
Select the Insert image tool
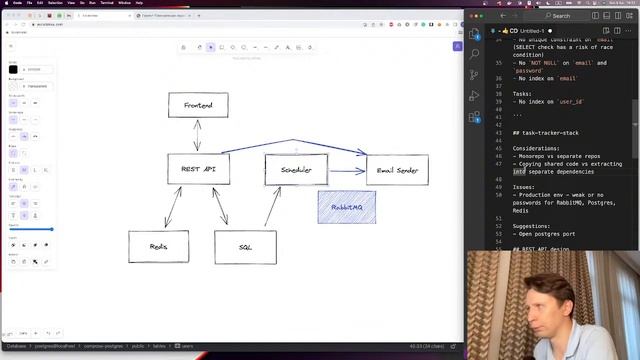[299, 47]
